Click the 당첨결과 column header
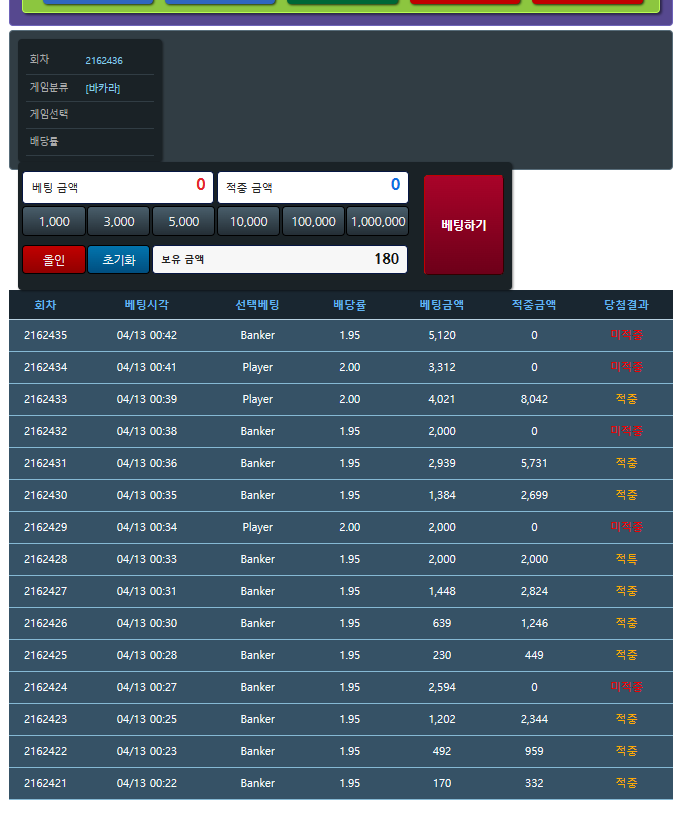Image resolution: width=687 pixels, height=822 pixels. tap(626, 305)
